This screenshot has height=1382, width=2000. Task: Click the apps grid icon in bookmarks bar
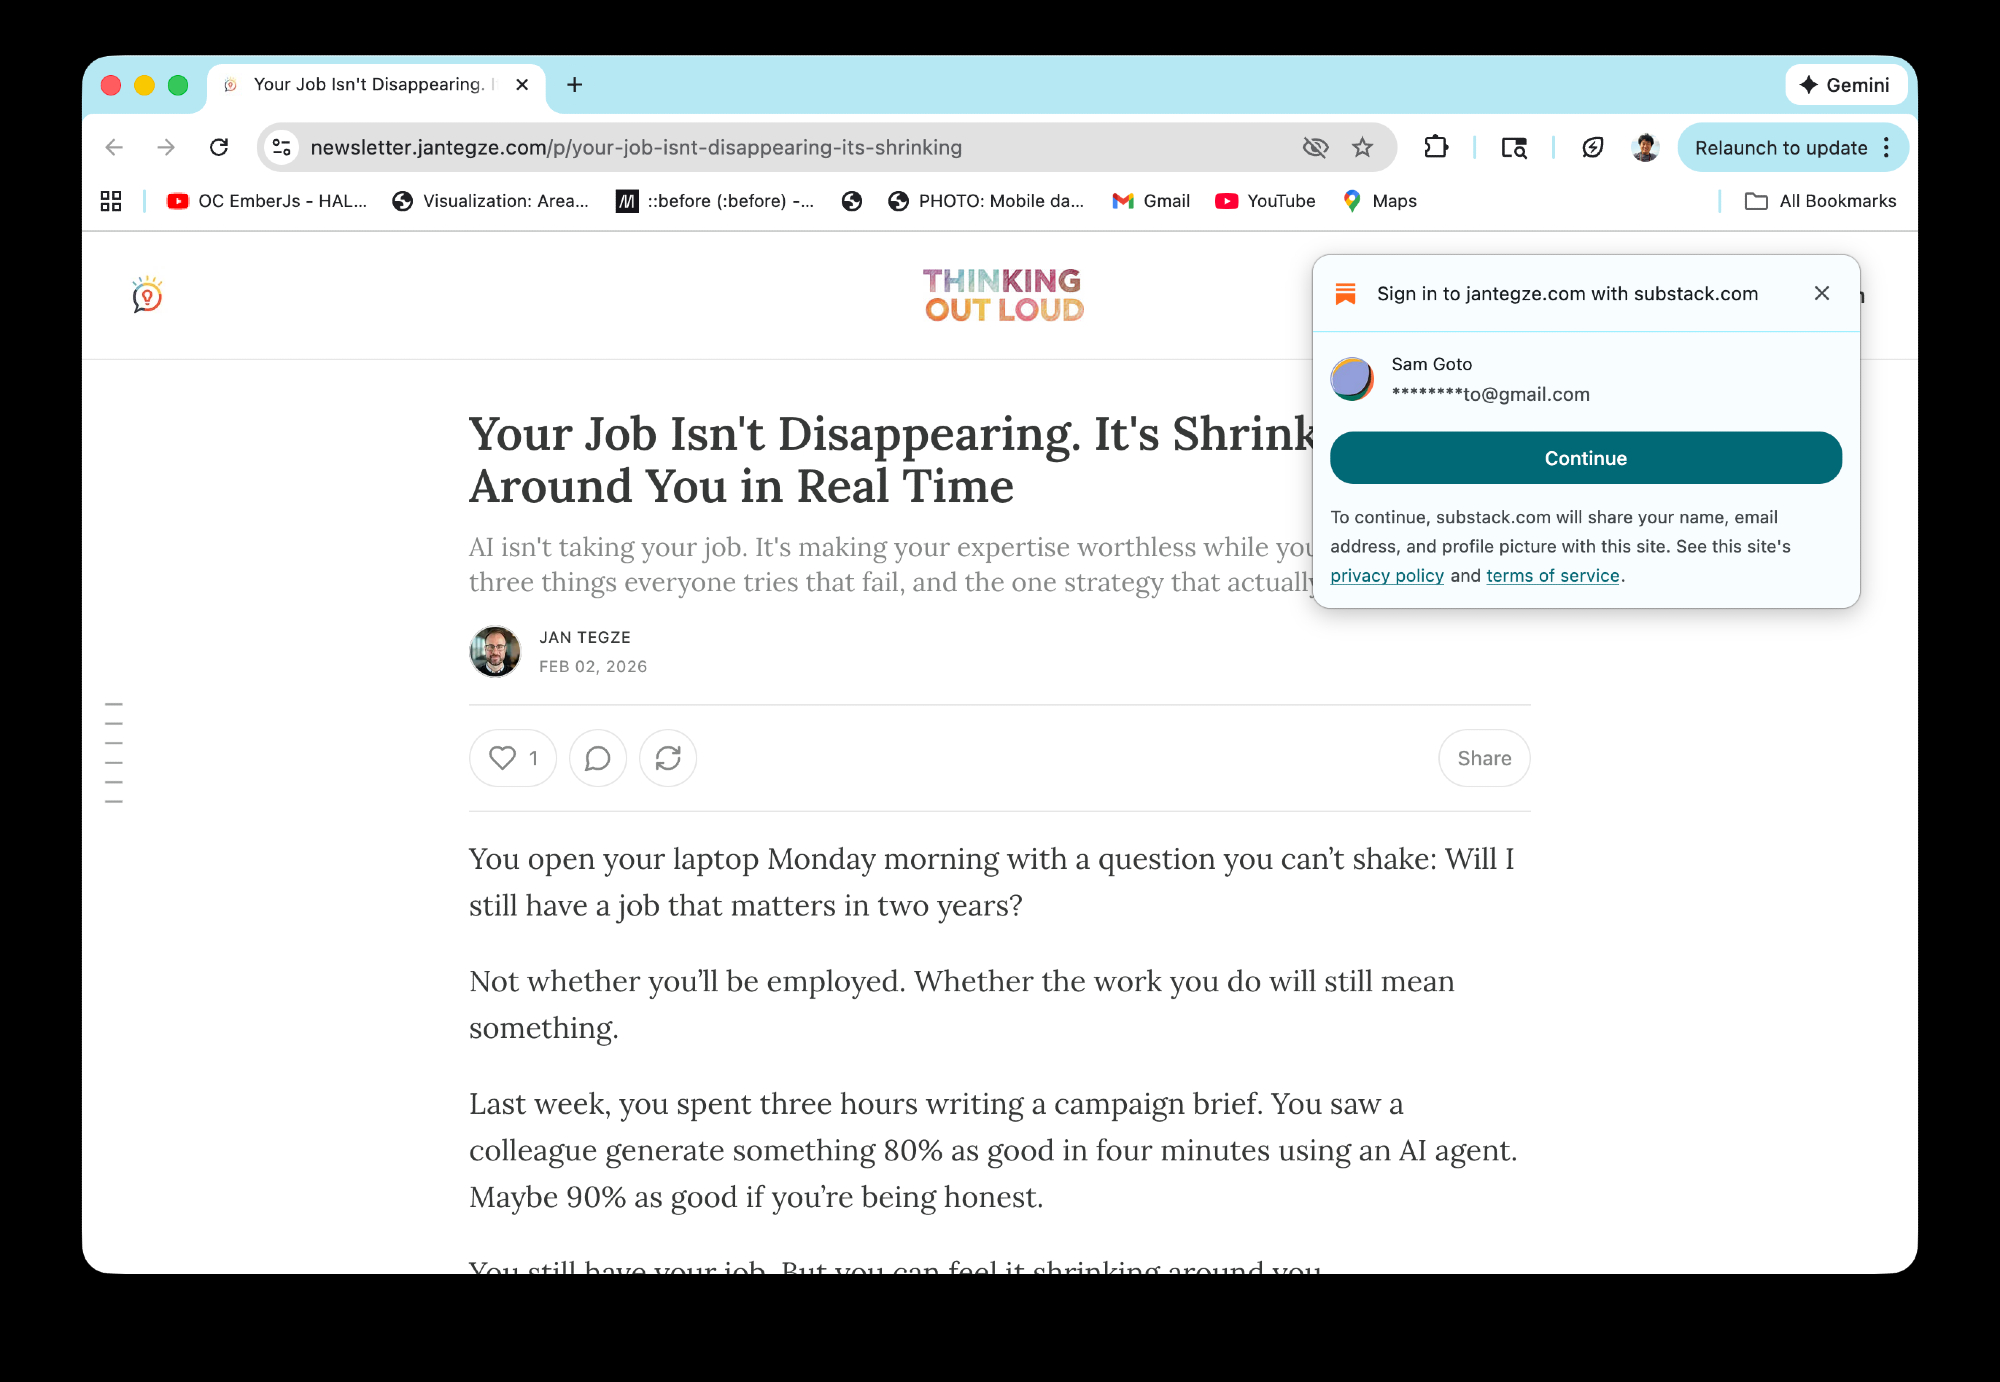pos(111,201)
